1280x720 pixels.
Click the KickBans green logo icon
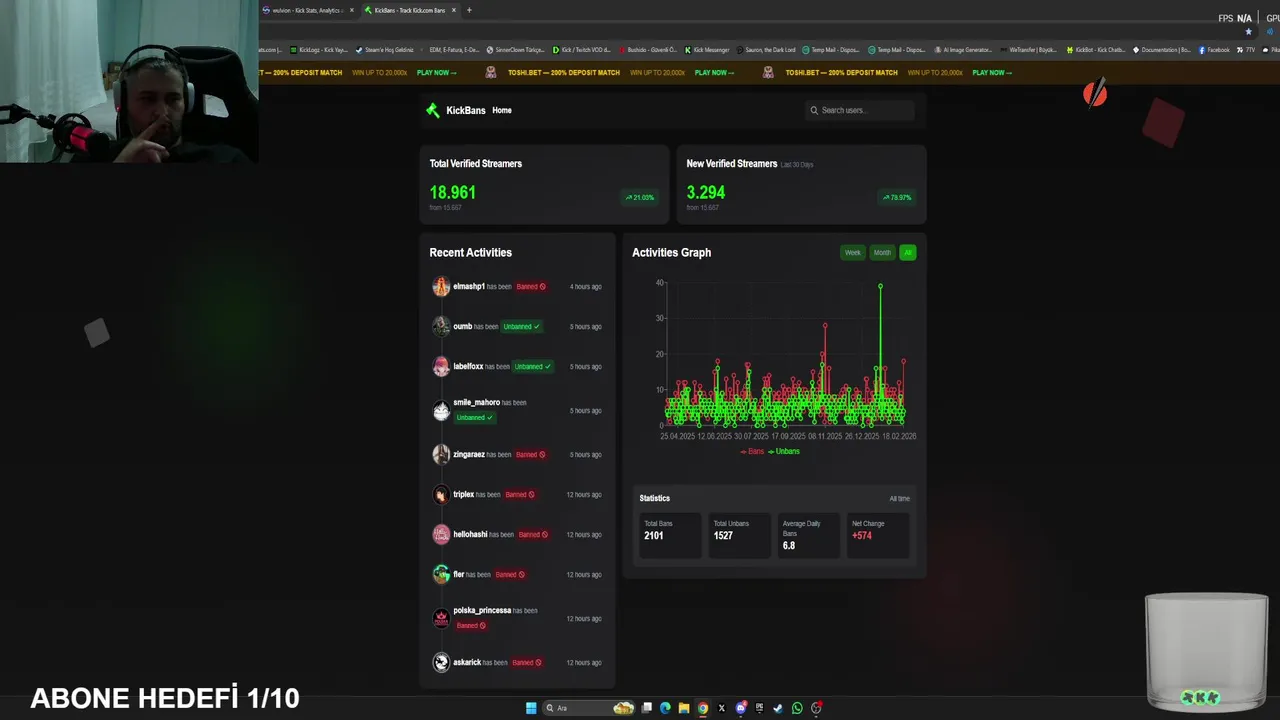tap(433, 110)
